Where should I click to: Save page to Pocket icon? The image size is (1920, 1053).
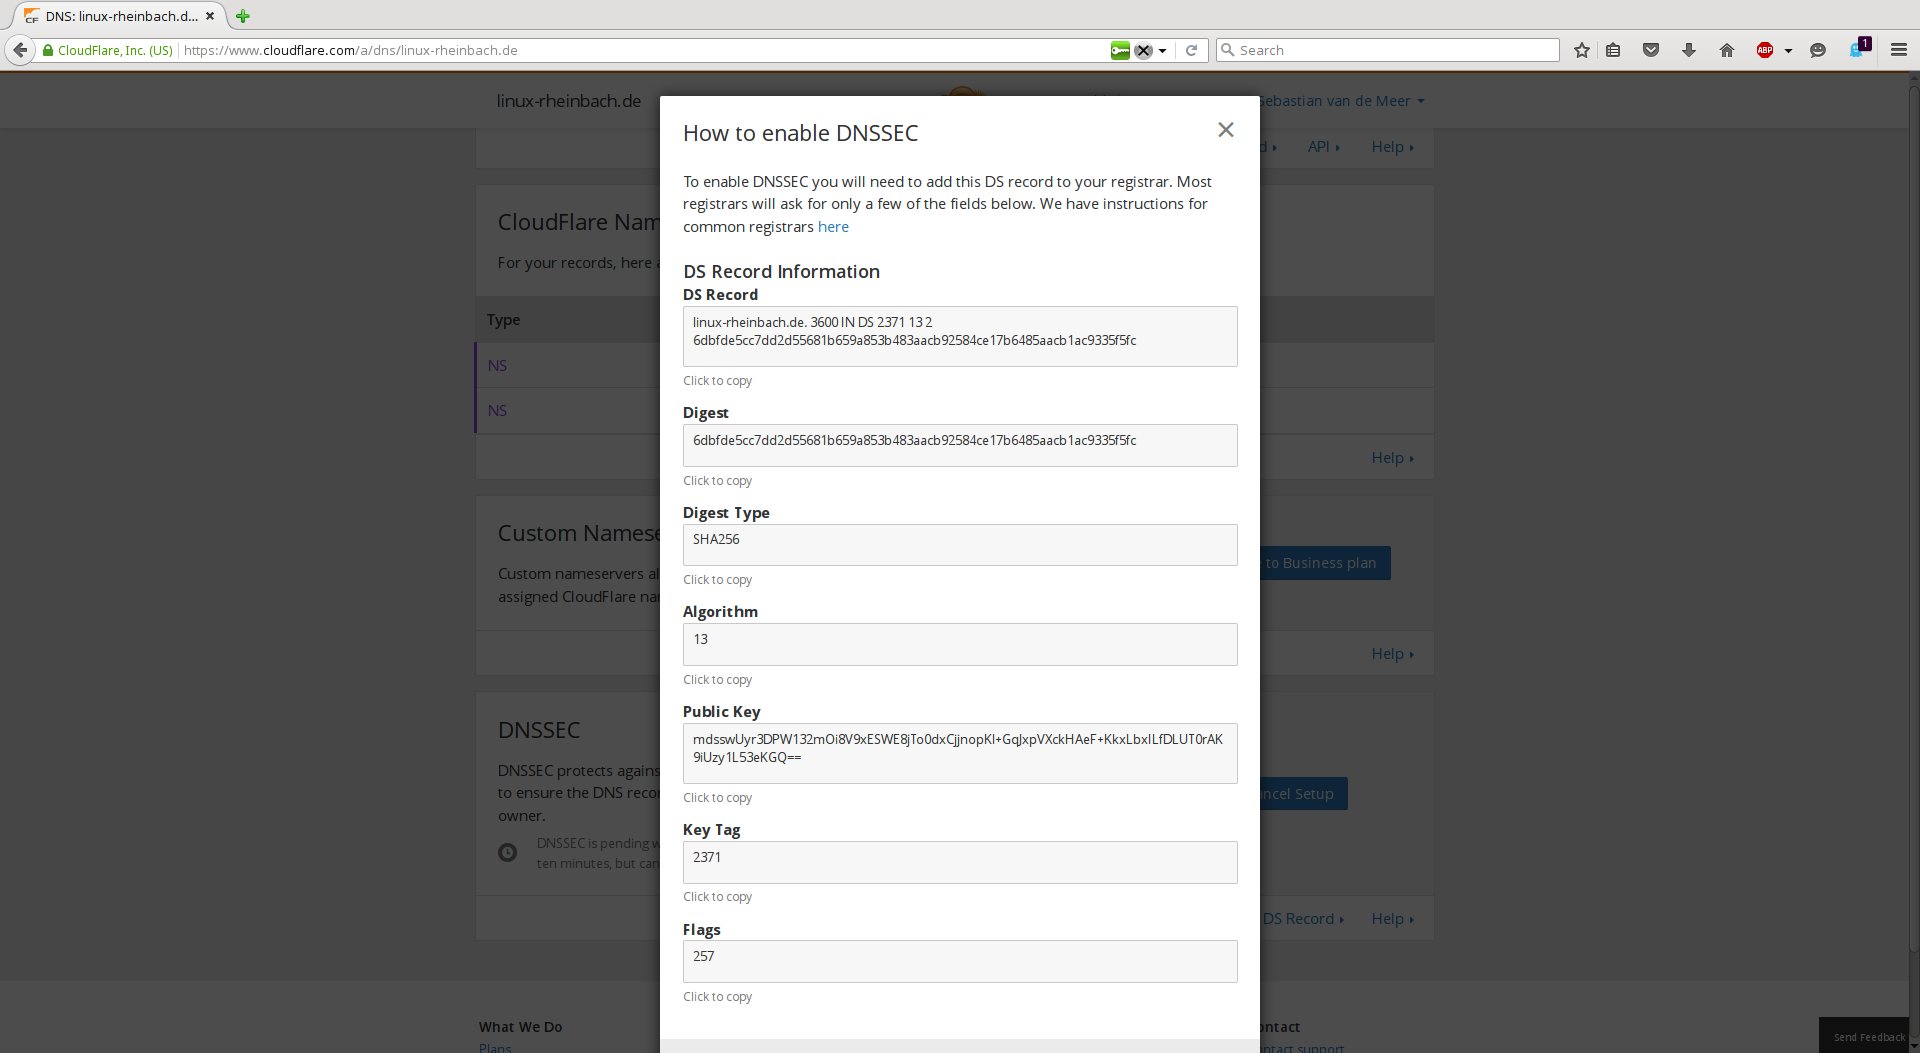pos(1651,50)
